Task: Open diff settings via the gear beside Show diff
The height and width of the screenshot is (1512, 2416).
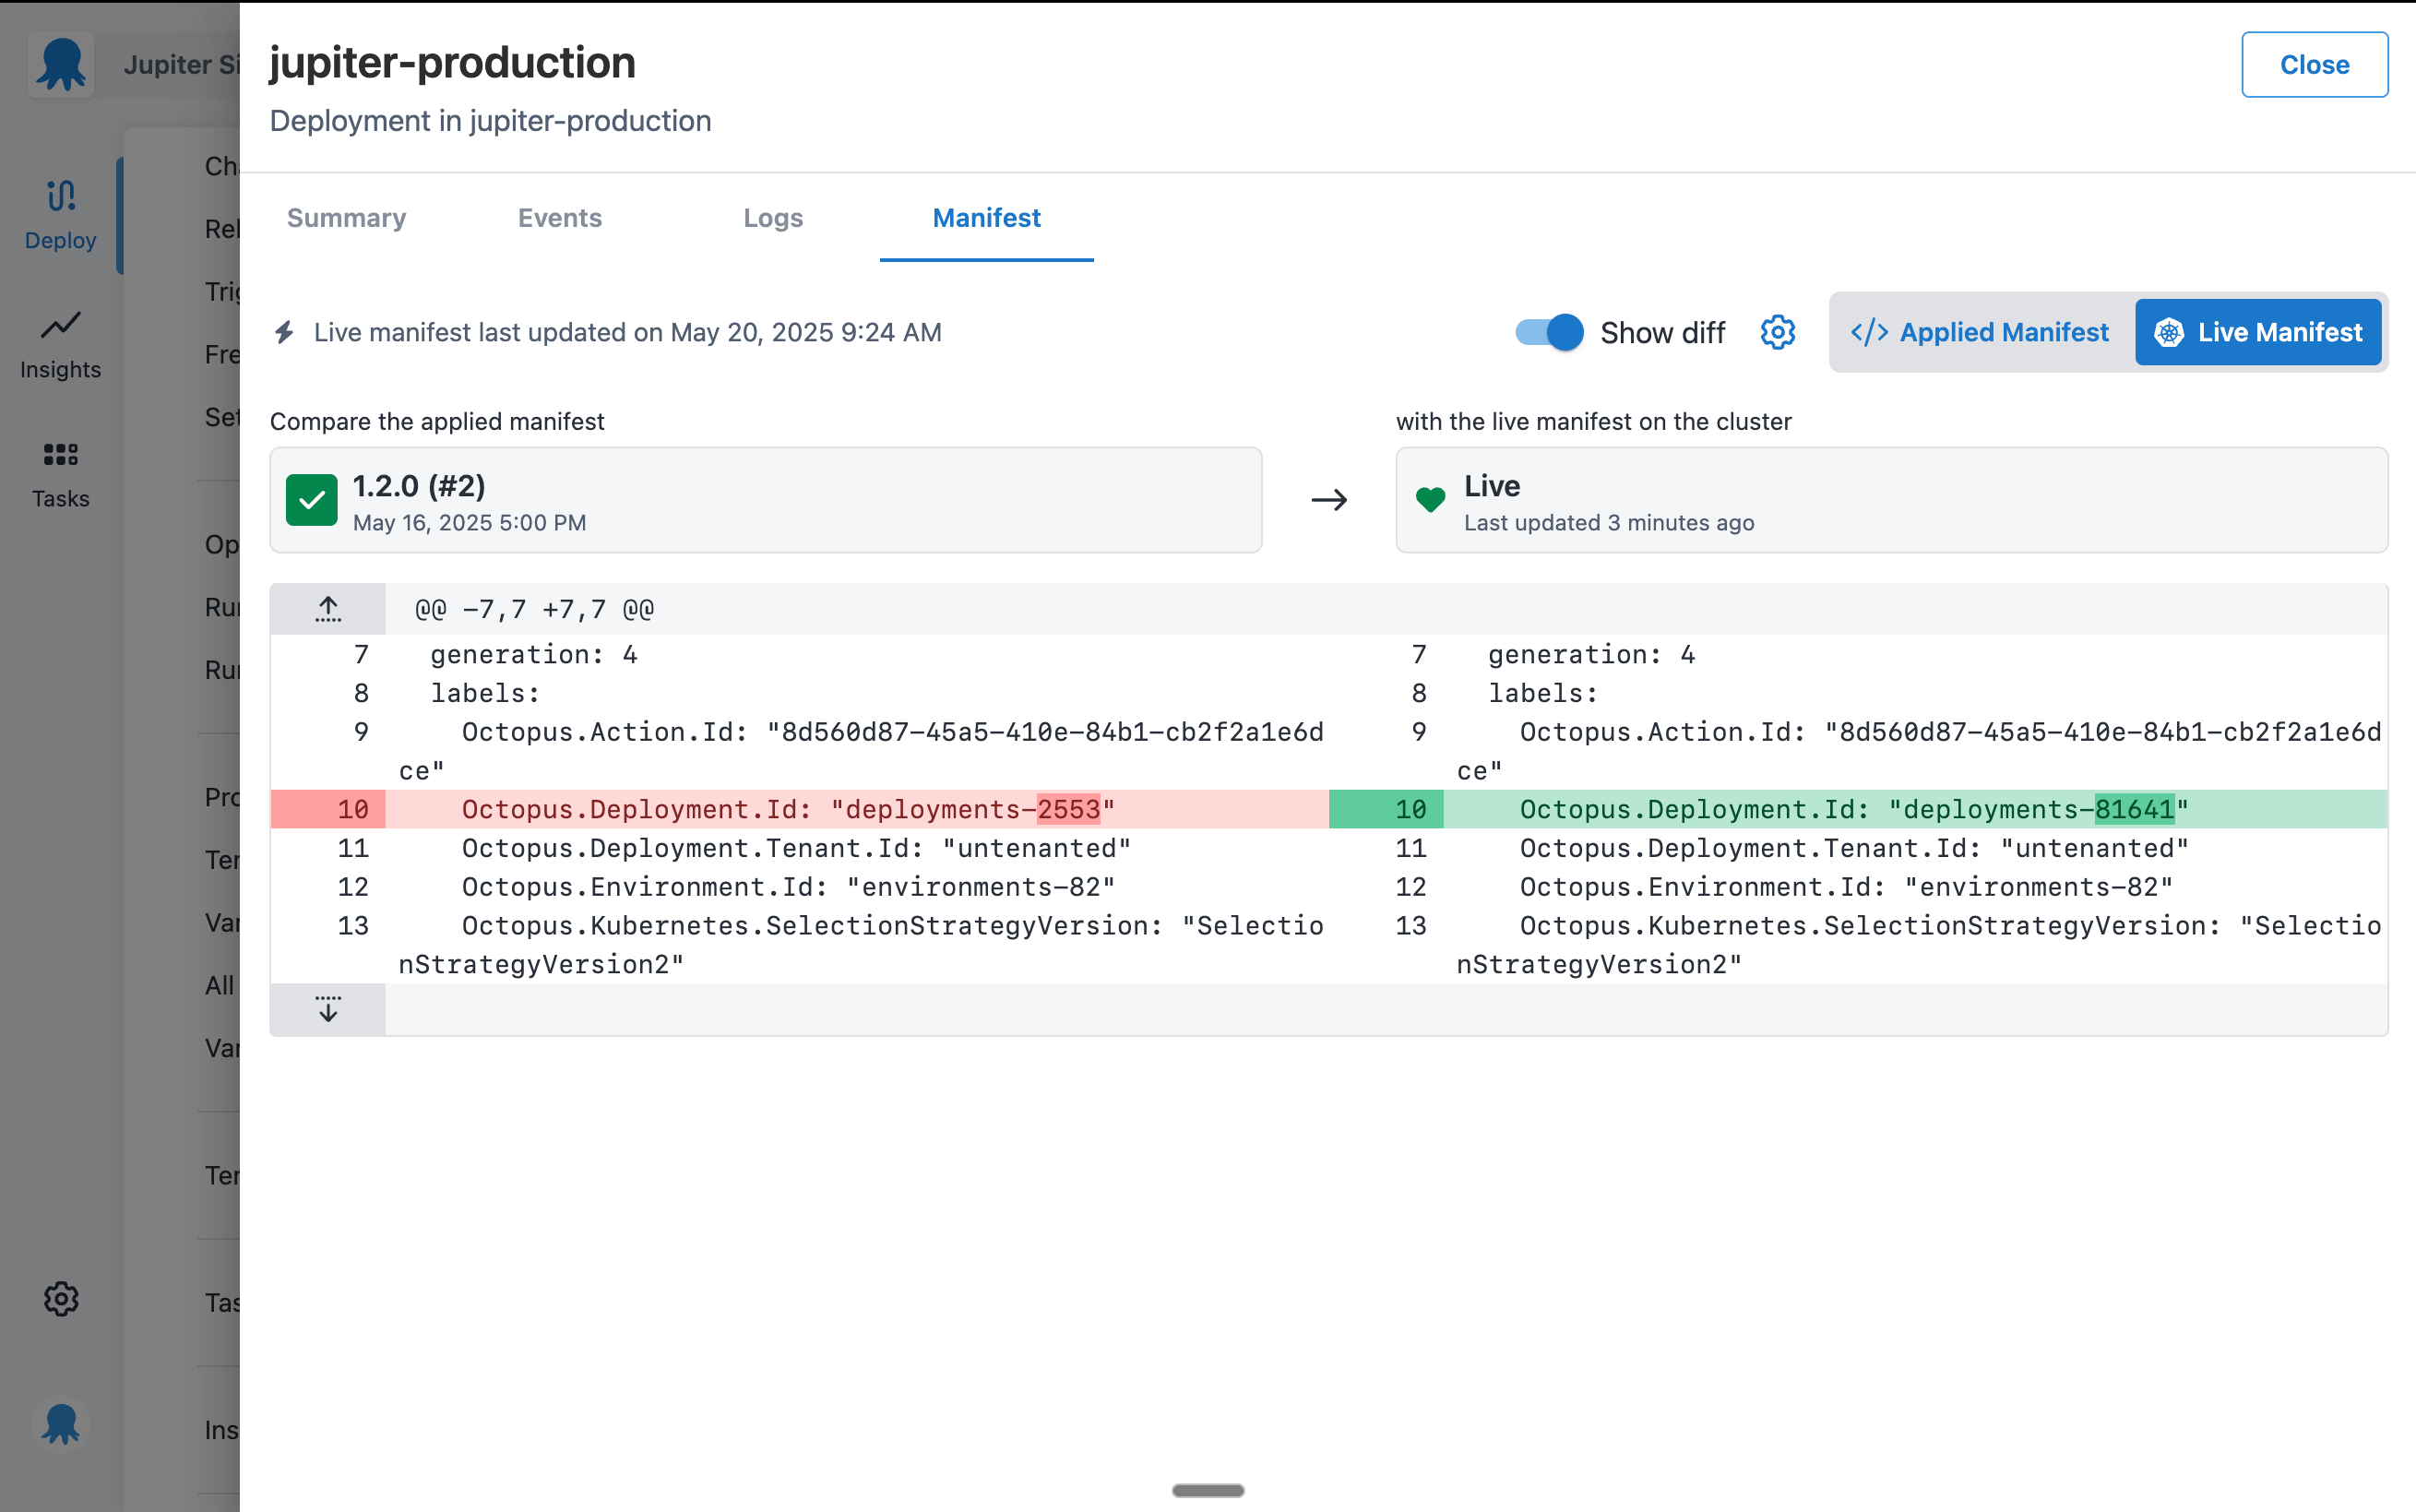Action: click(x=1777, y=331)
